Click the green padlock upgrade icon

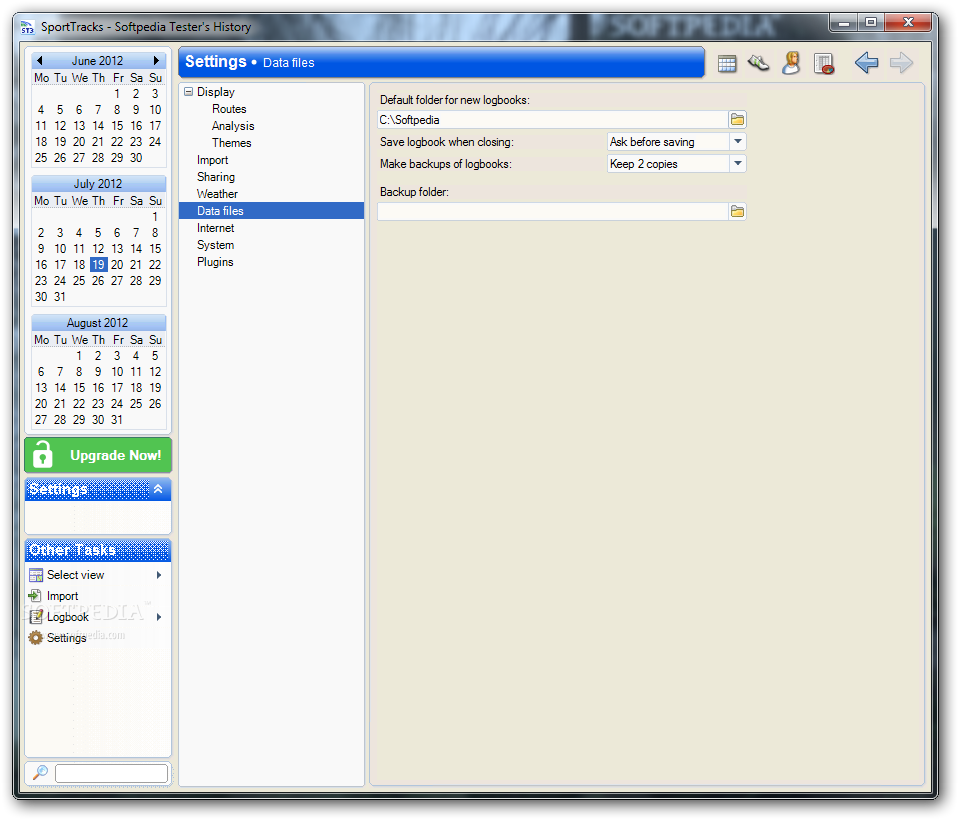point(42,454)
